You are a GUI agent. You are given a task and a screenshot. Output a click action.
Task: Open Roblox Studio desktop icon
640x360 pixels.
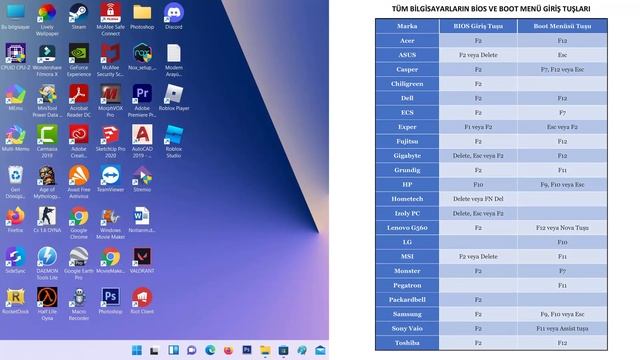173,141
